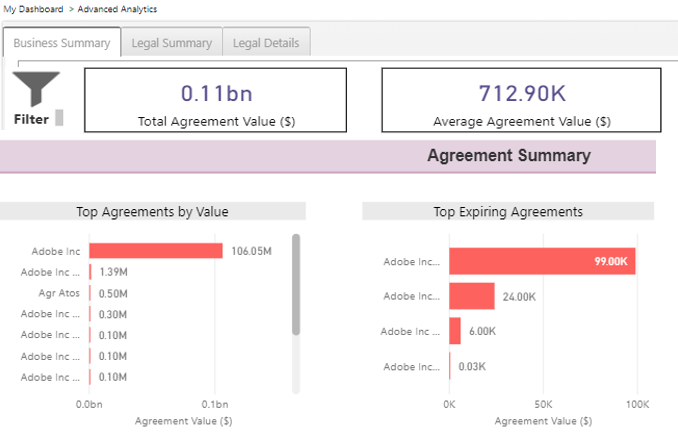Click the 1.39M agreement bar
678x432 pixels.
(x=91, y=272)
